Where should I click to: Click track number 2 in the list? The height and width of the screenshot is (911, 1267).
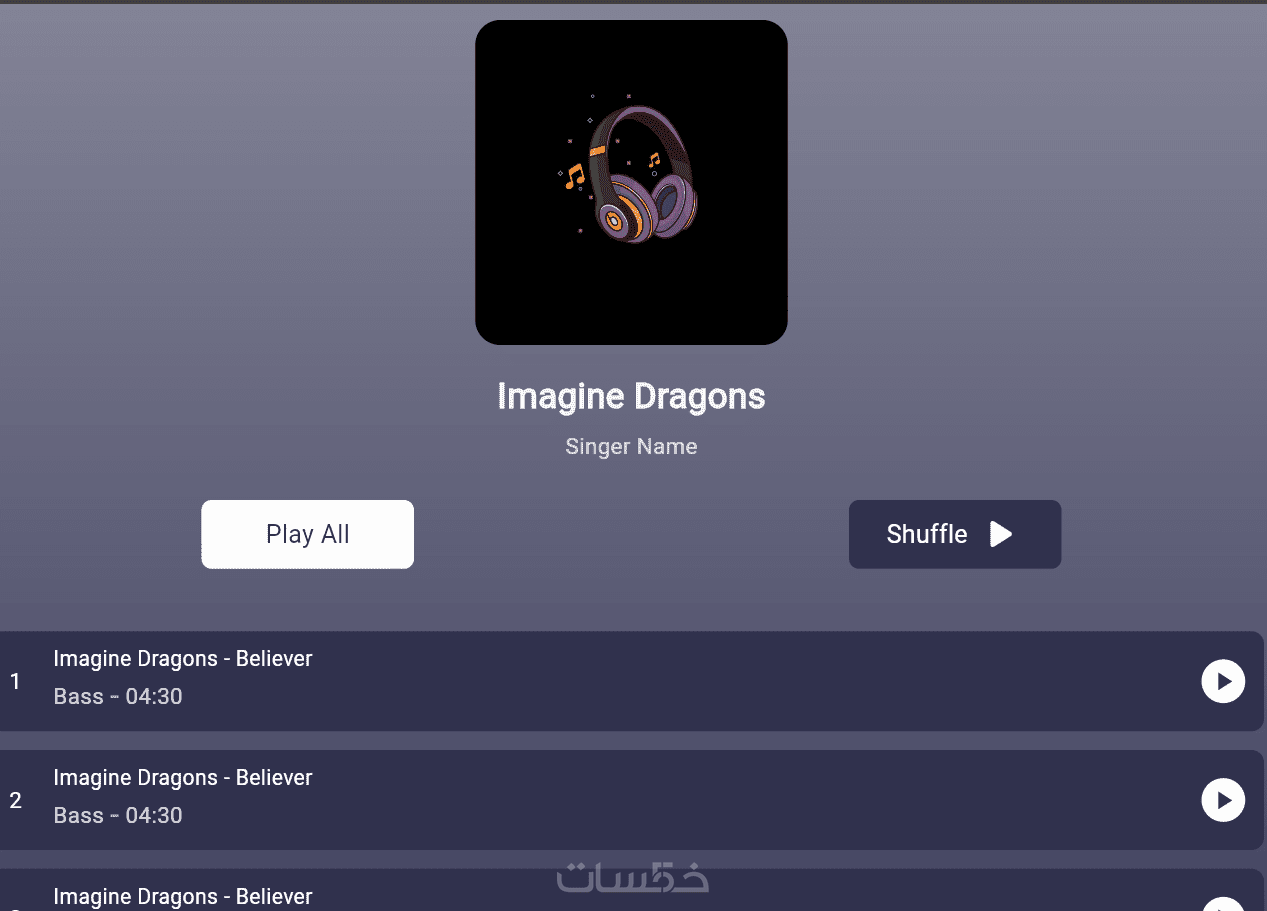click(x=15, y=800)
